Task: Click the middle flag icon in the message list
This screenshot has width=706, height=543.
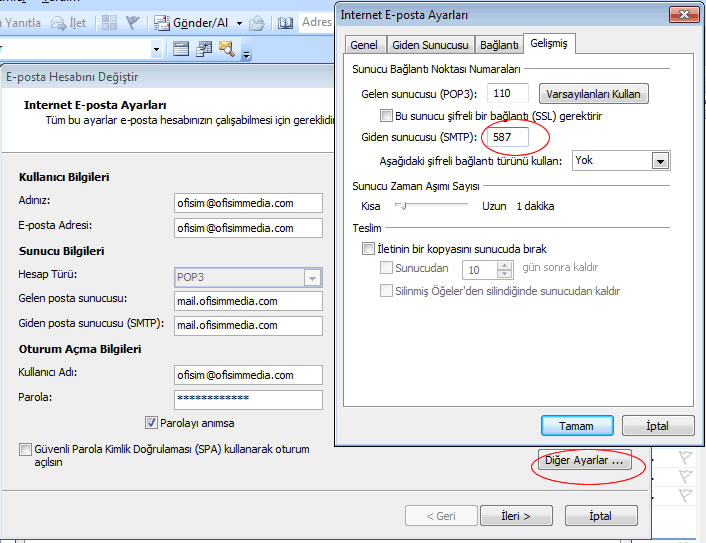Action: (685, 476)
